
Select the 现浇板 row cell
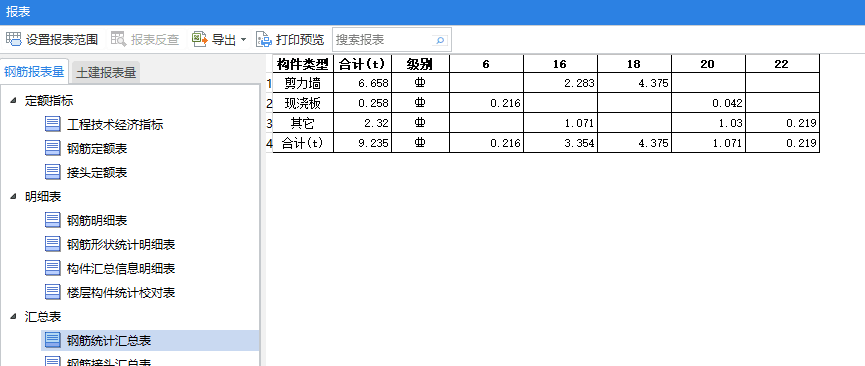(303, 103)
